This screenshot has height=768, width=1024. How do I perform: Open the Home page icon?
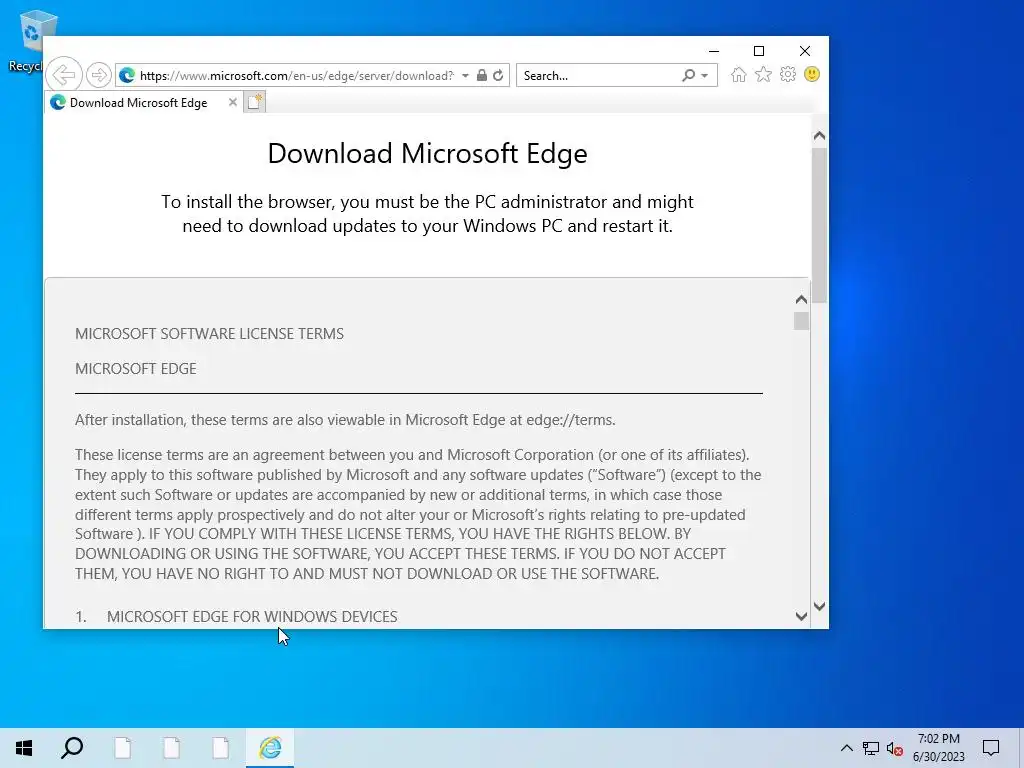pos(739,74)
